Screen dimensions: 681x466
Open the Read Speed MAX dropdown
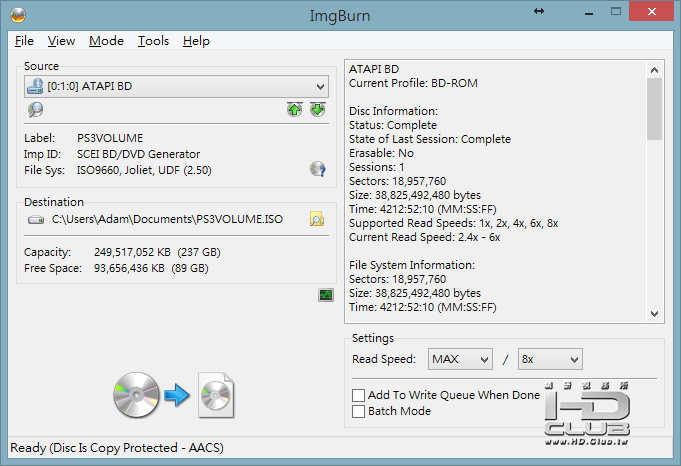[460, 359]
